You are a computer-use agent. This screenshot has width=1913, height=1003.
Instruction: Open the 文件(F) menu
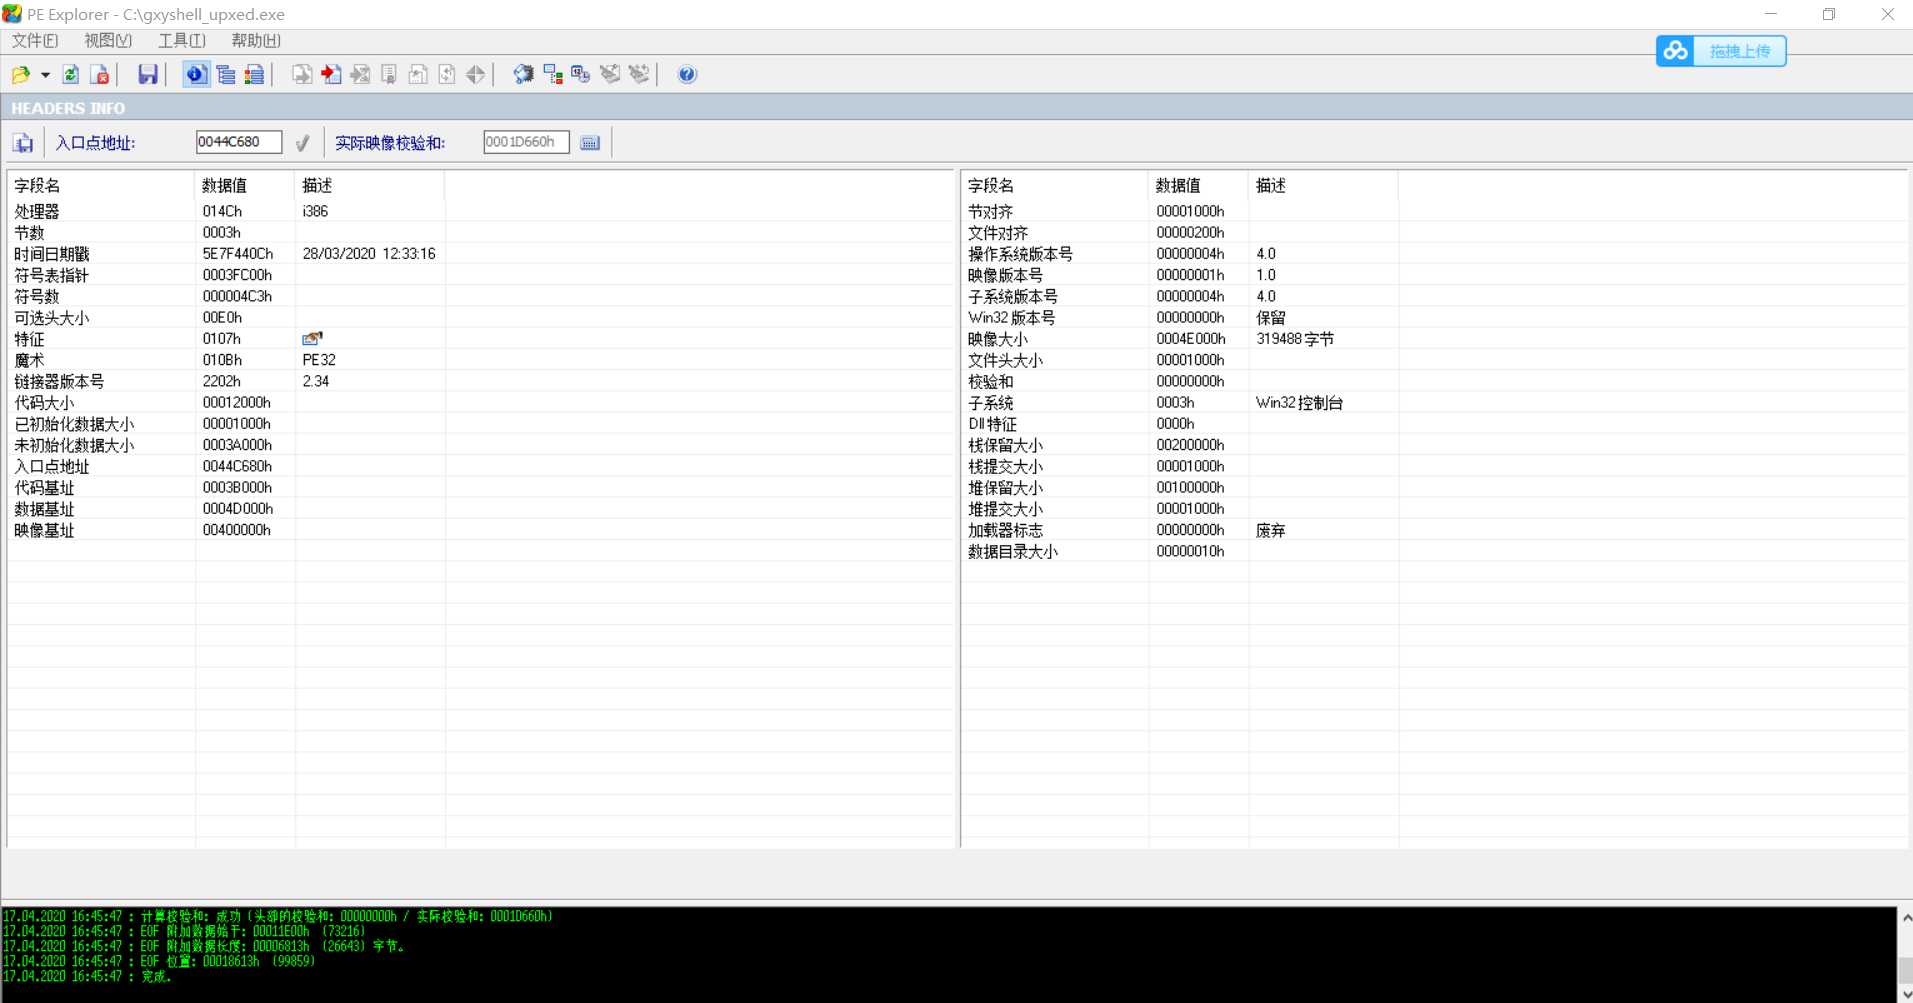pos(35,41)
